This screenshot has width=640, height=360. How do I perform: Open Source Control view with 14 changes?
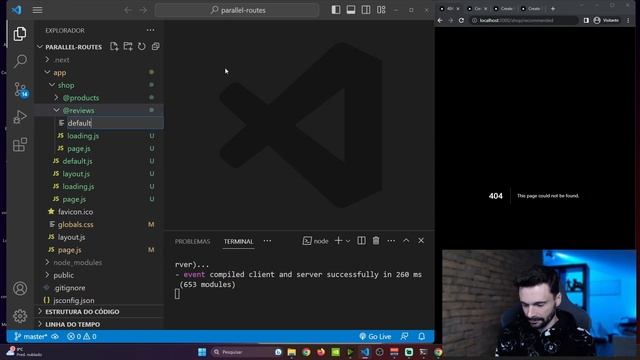[20, 89]
